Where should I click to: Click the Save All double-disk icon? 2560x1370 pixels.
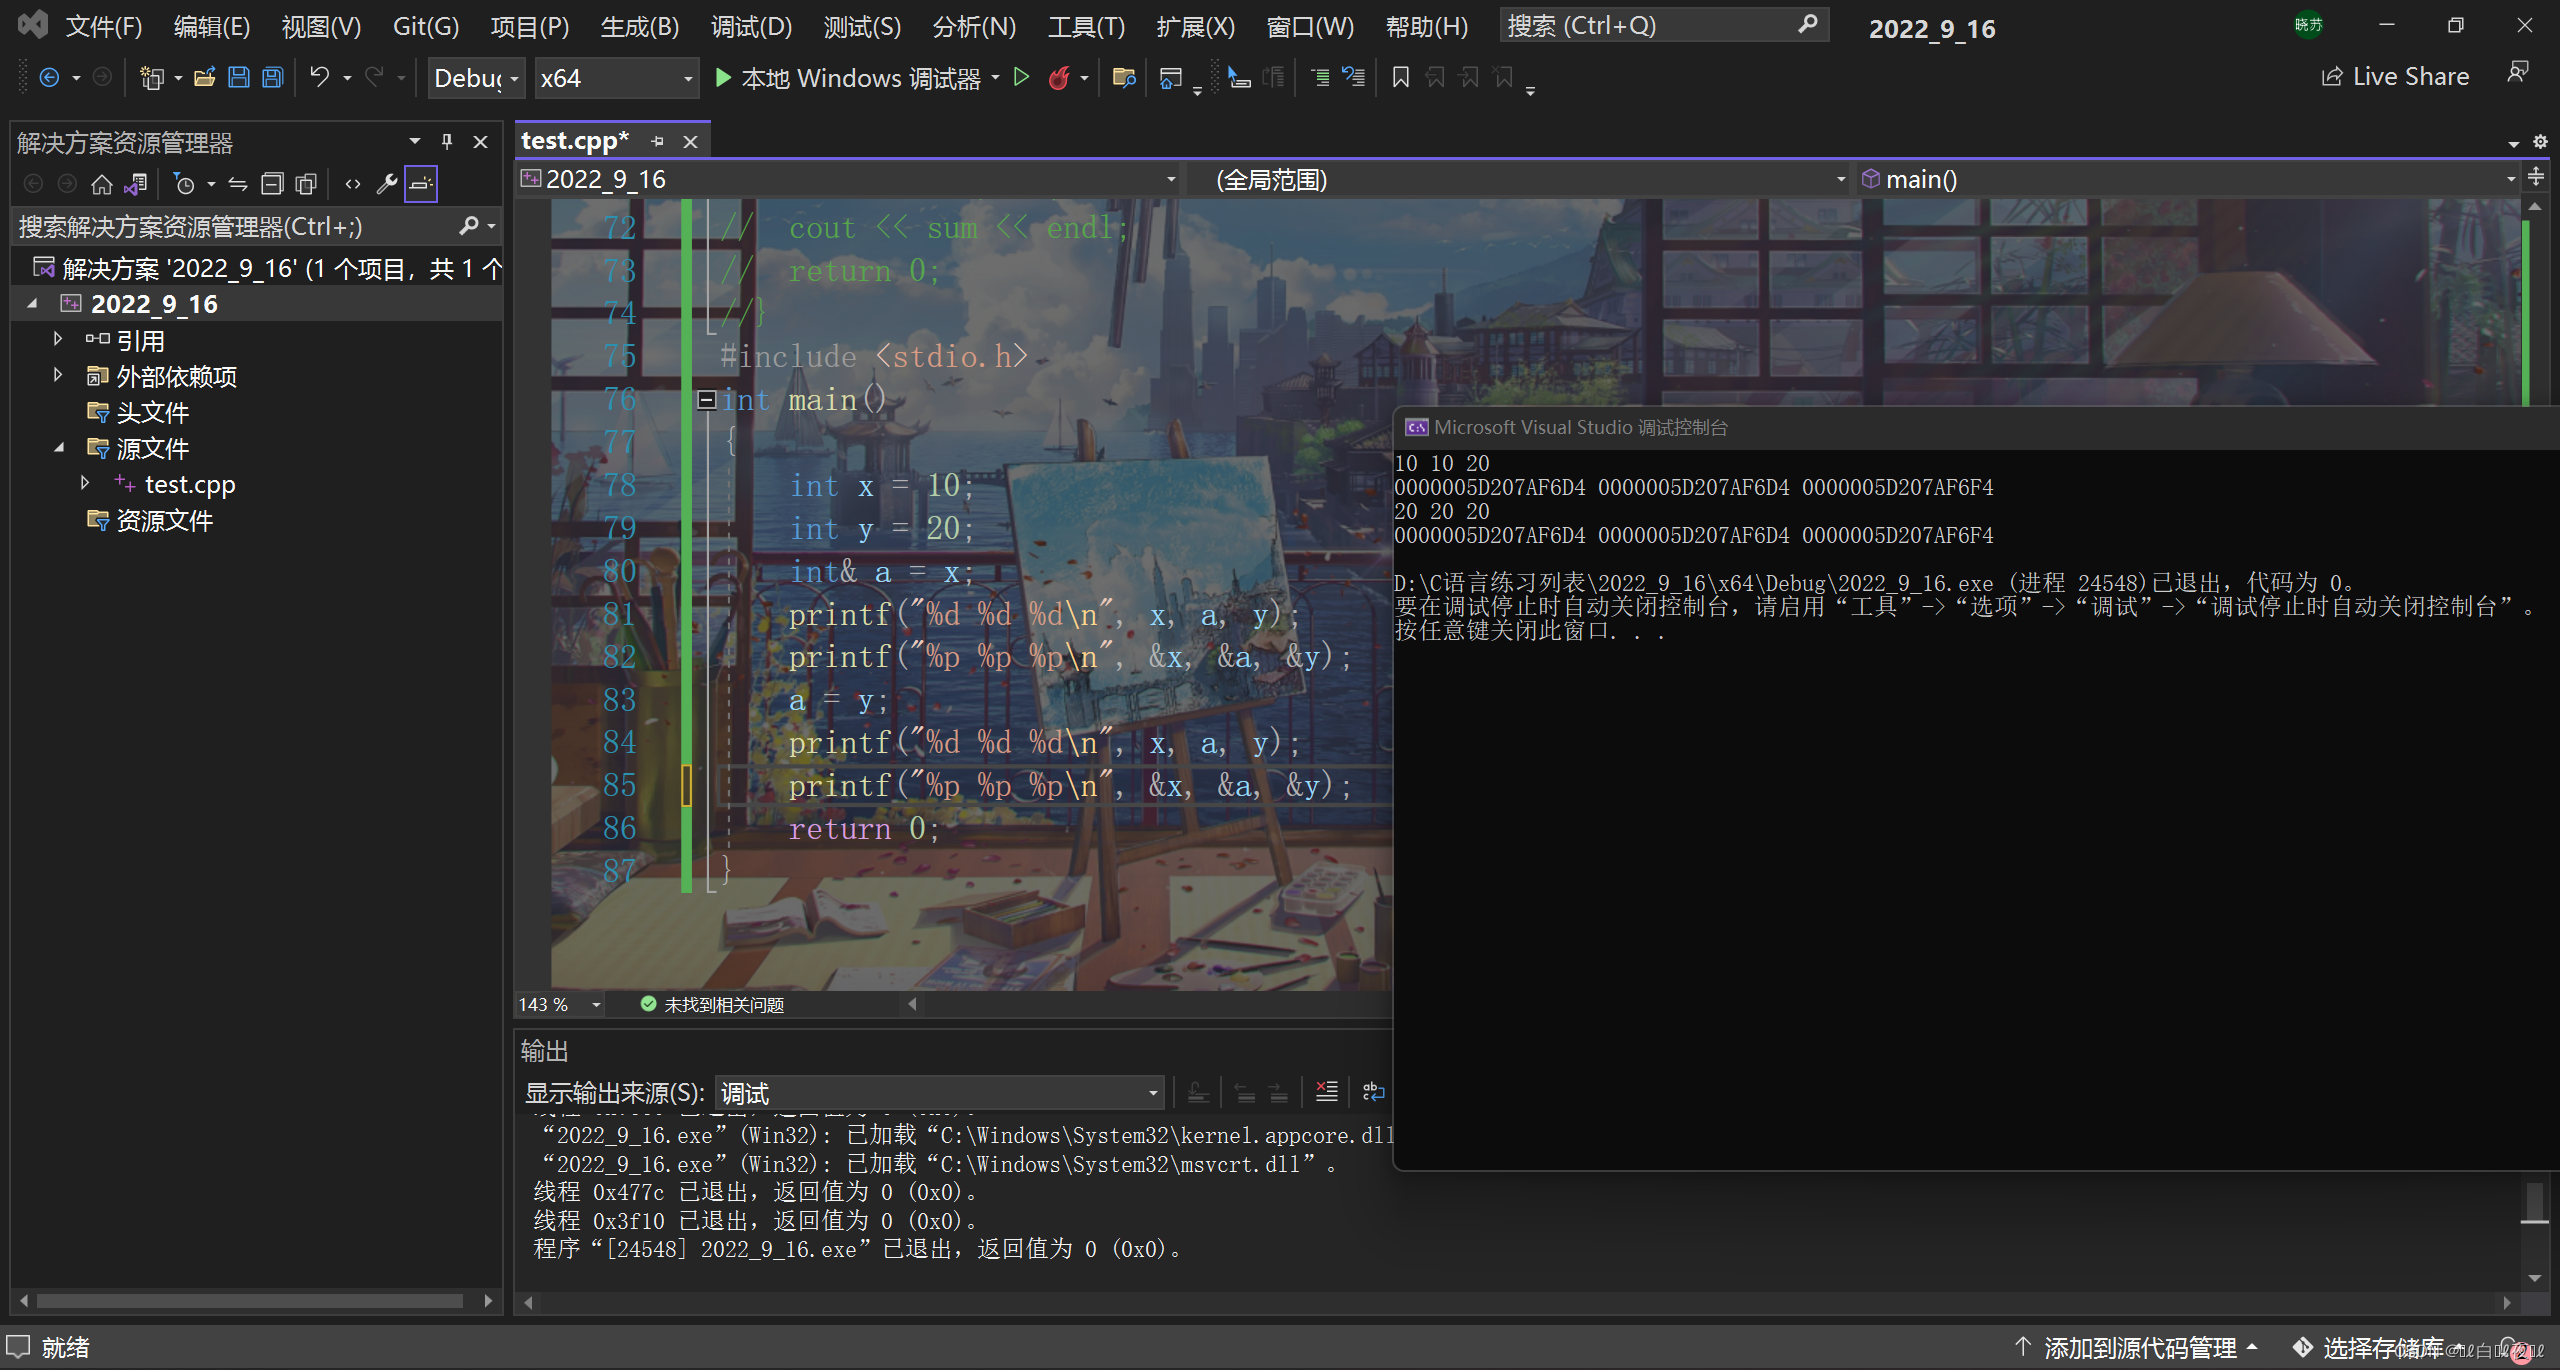272,77
